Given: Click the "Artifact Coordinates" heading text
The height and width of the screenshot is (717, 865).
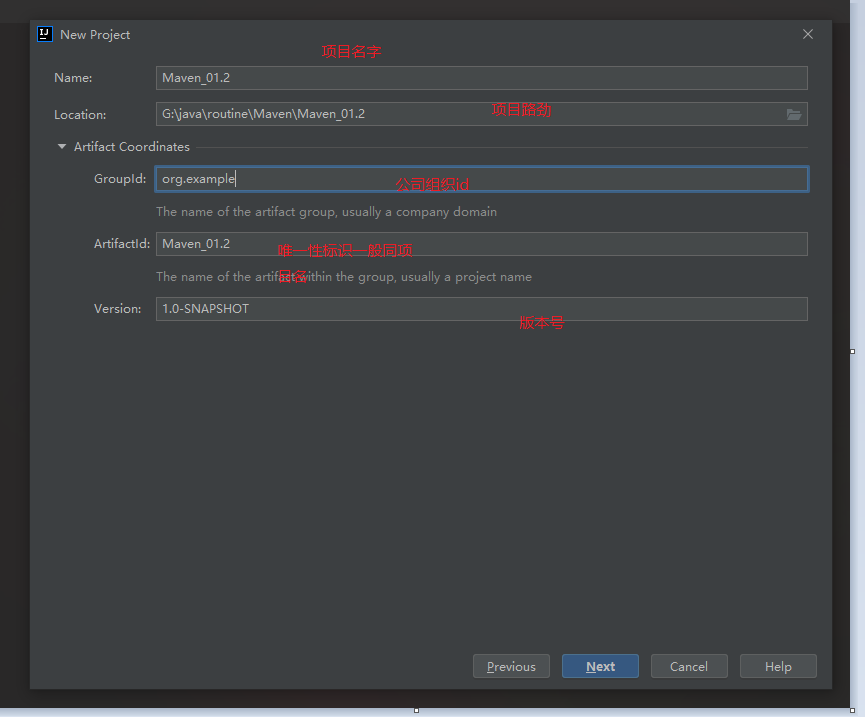Looking at the screenshot, I should coord(132,147).
